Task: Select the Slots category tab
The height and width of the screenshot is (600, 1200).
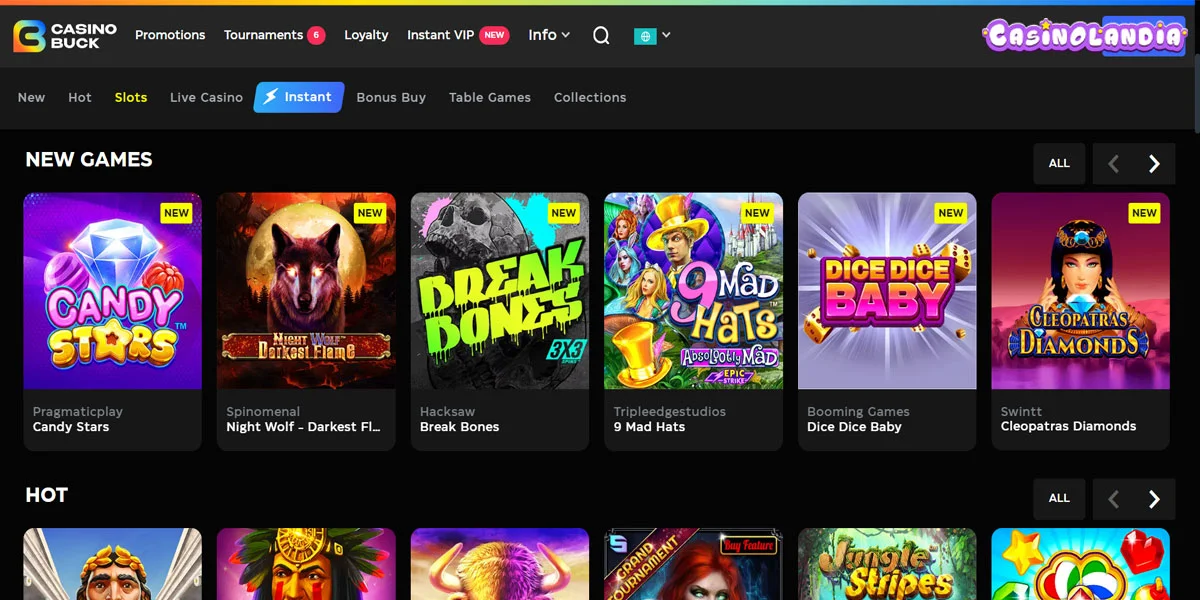Action: coord(131,97)
